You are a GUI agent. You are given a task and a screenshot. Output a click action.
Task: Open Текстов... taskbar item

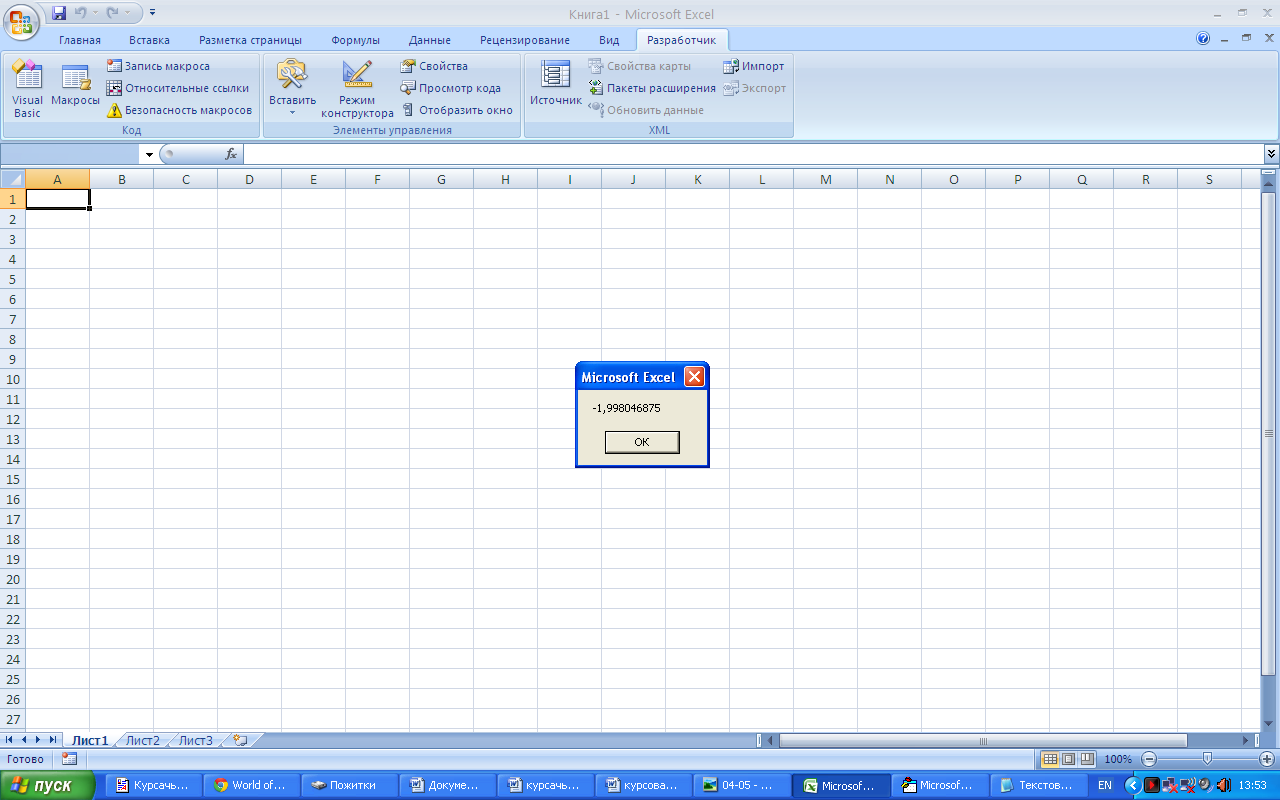1037,785
